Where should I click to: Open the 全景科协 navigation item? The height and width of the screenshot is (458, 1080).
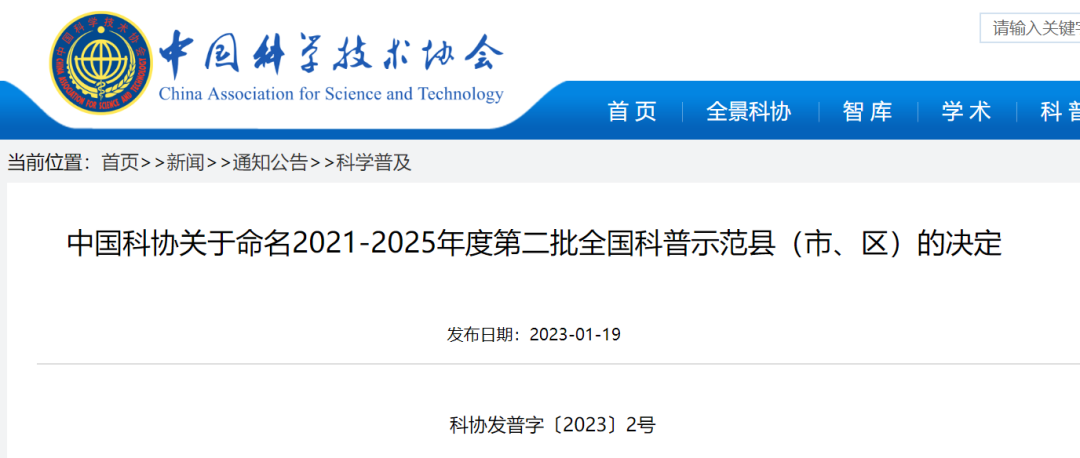click(749, 112)
